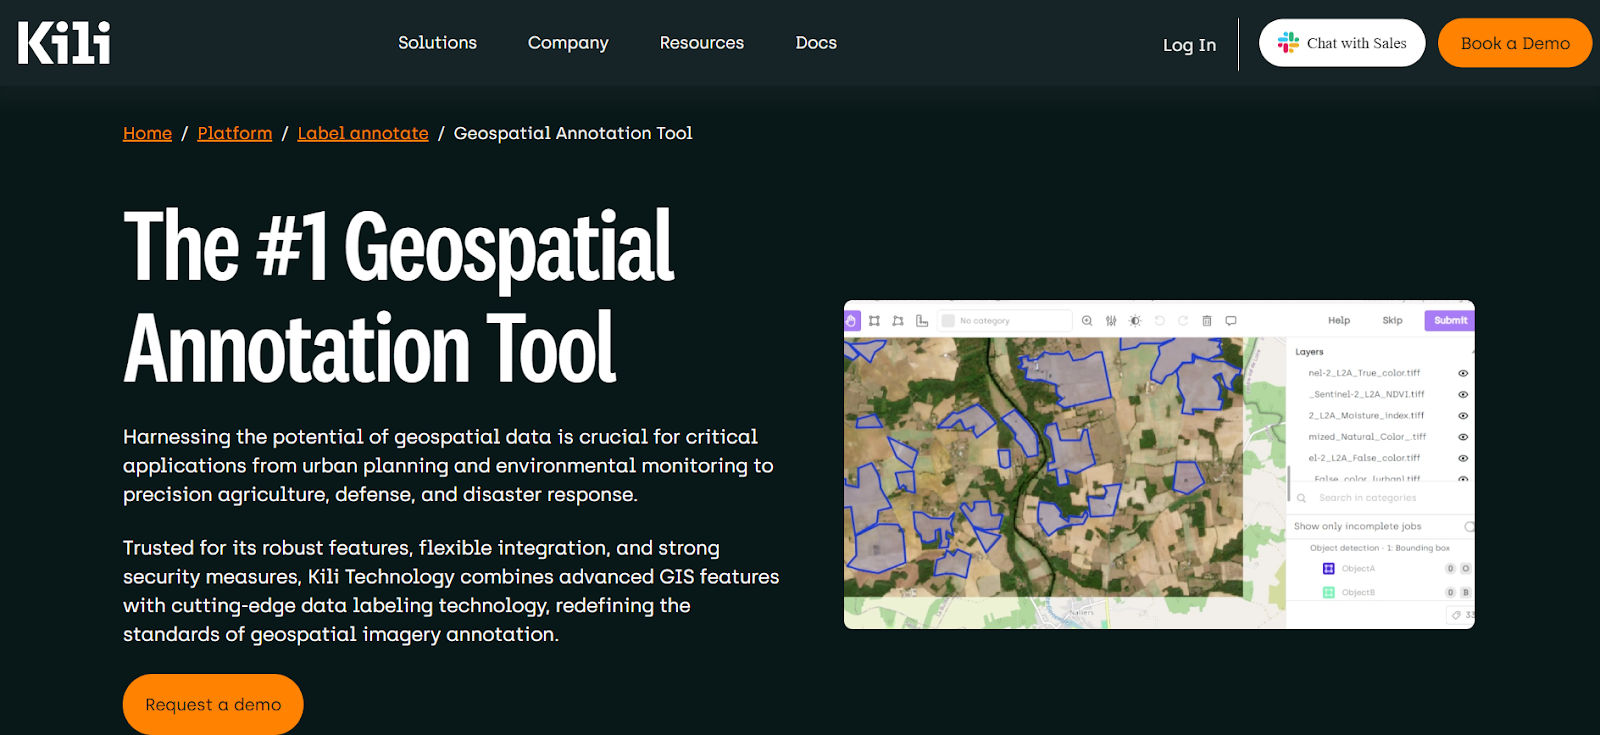The image size is (1600, 735).
Task: Click the ObjectB category label
Action: tap(1358, 593)
